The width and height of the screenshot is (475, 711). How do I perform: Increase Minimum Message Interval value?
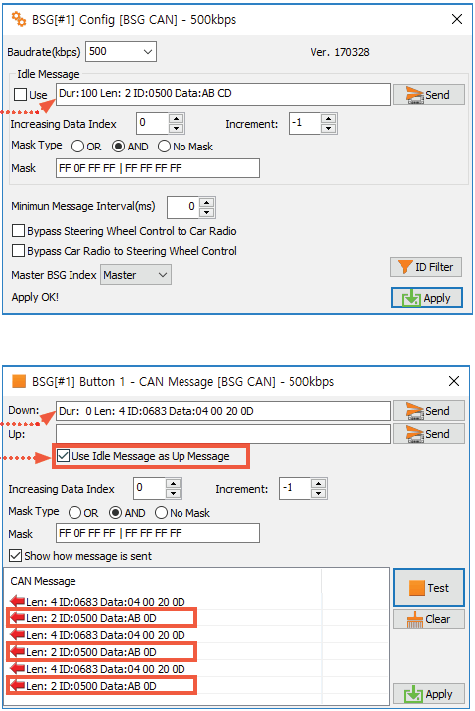click(207, 202)
